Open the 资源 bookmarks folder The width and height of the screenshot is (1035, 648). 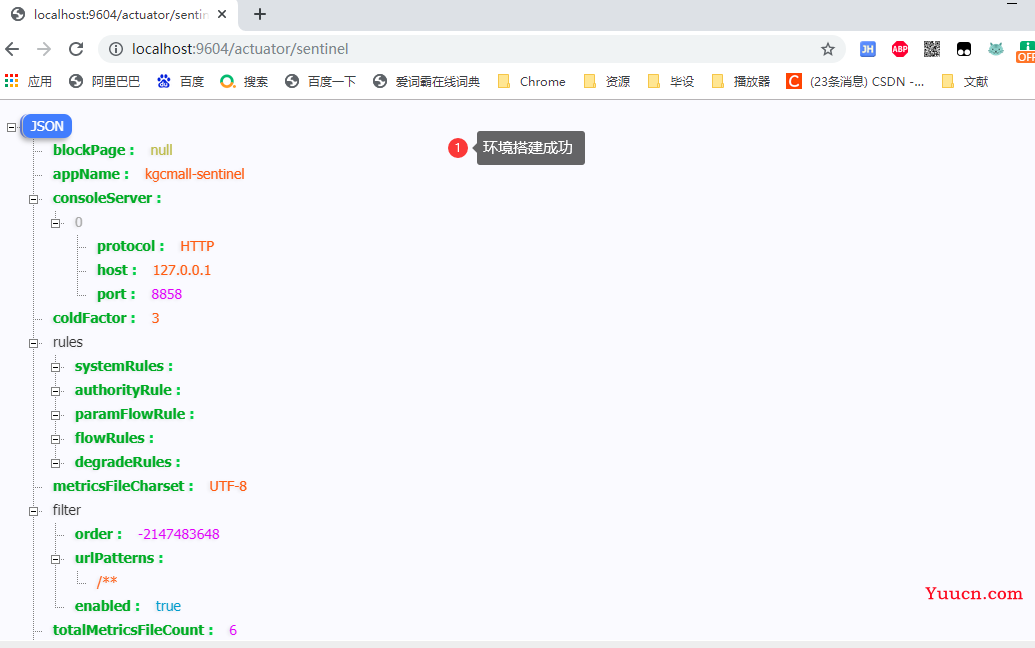[x=607, y=81]
